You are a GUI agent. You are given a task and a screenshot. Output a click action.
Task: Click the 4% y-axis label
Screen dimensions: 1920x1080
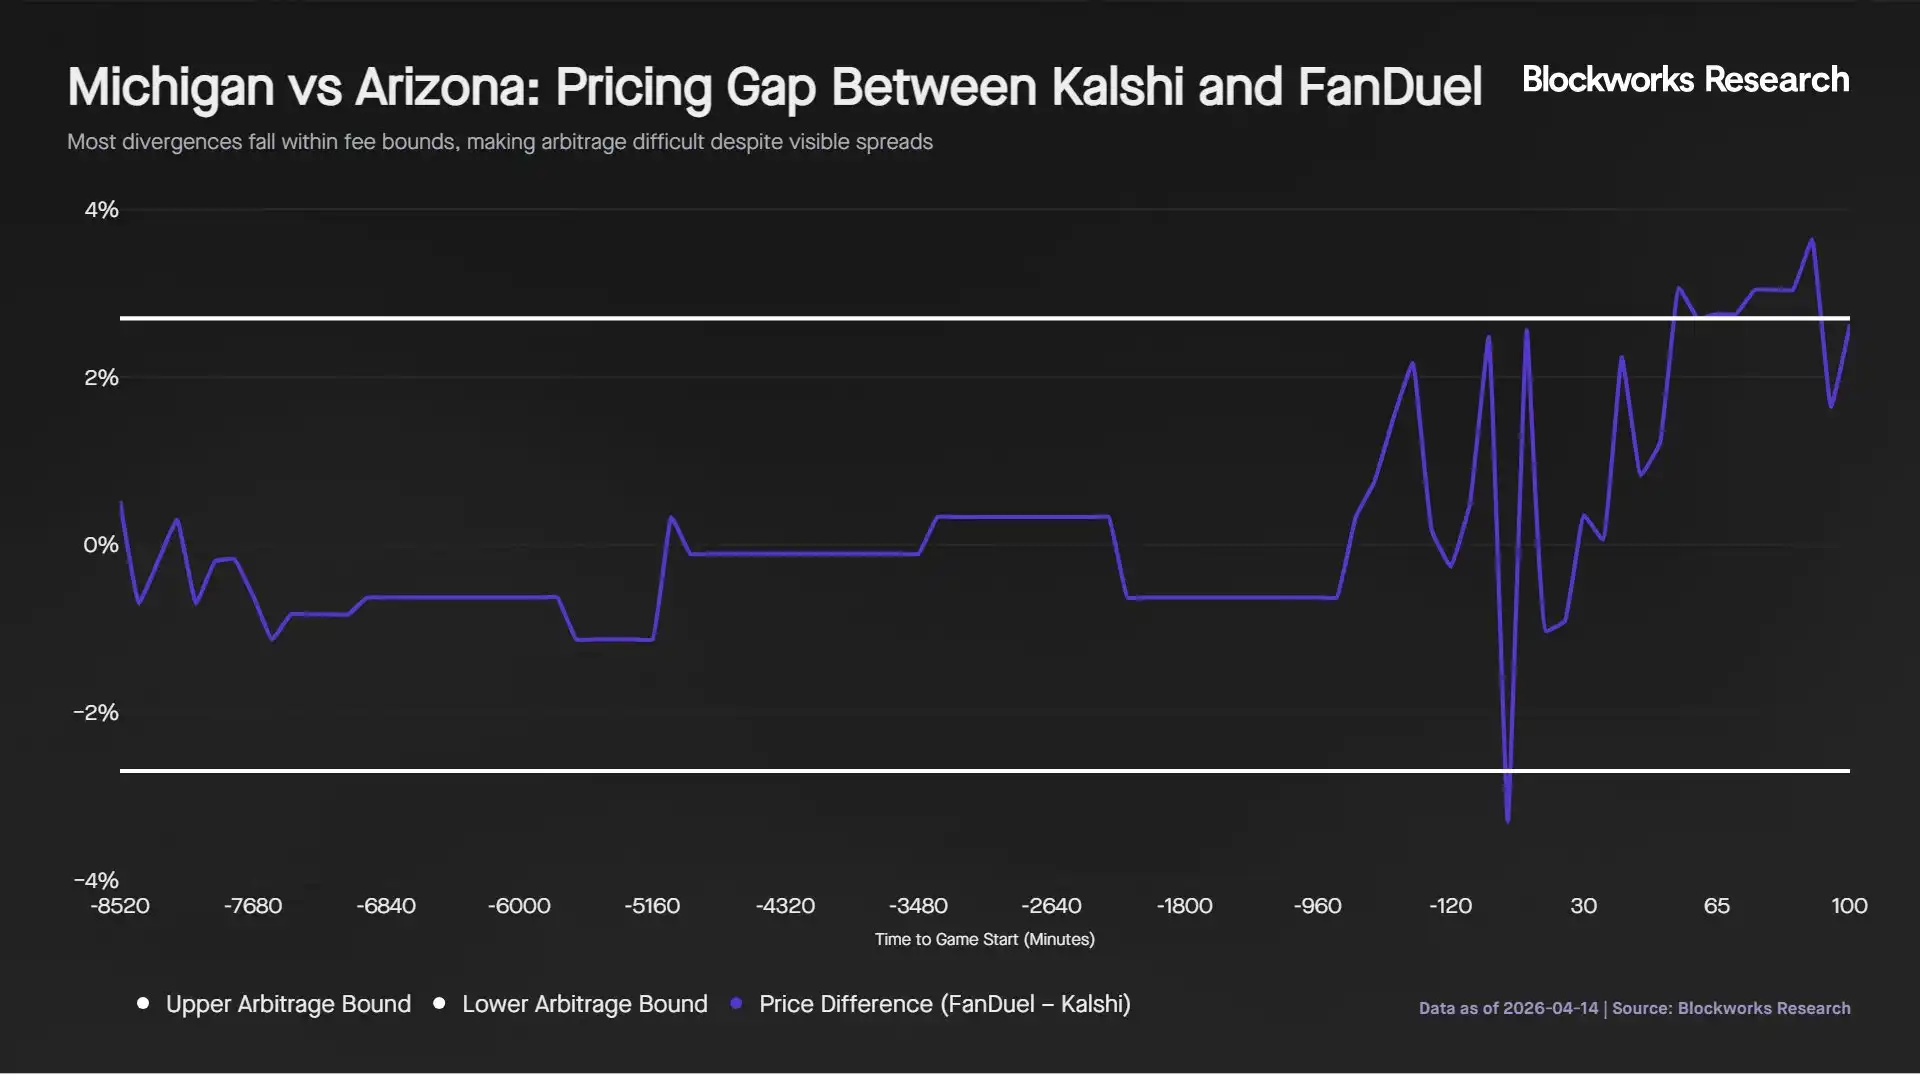point(101,210)
